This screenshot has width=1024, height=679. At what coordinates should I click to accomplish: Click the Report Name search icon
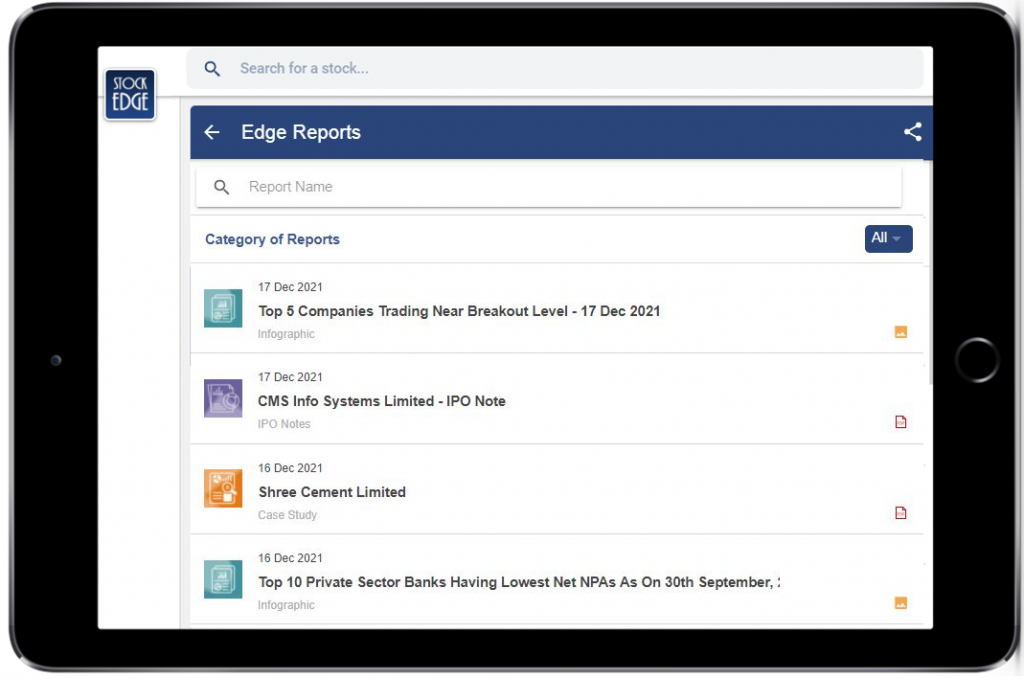click(x=221, y=187)
